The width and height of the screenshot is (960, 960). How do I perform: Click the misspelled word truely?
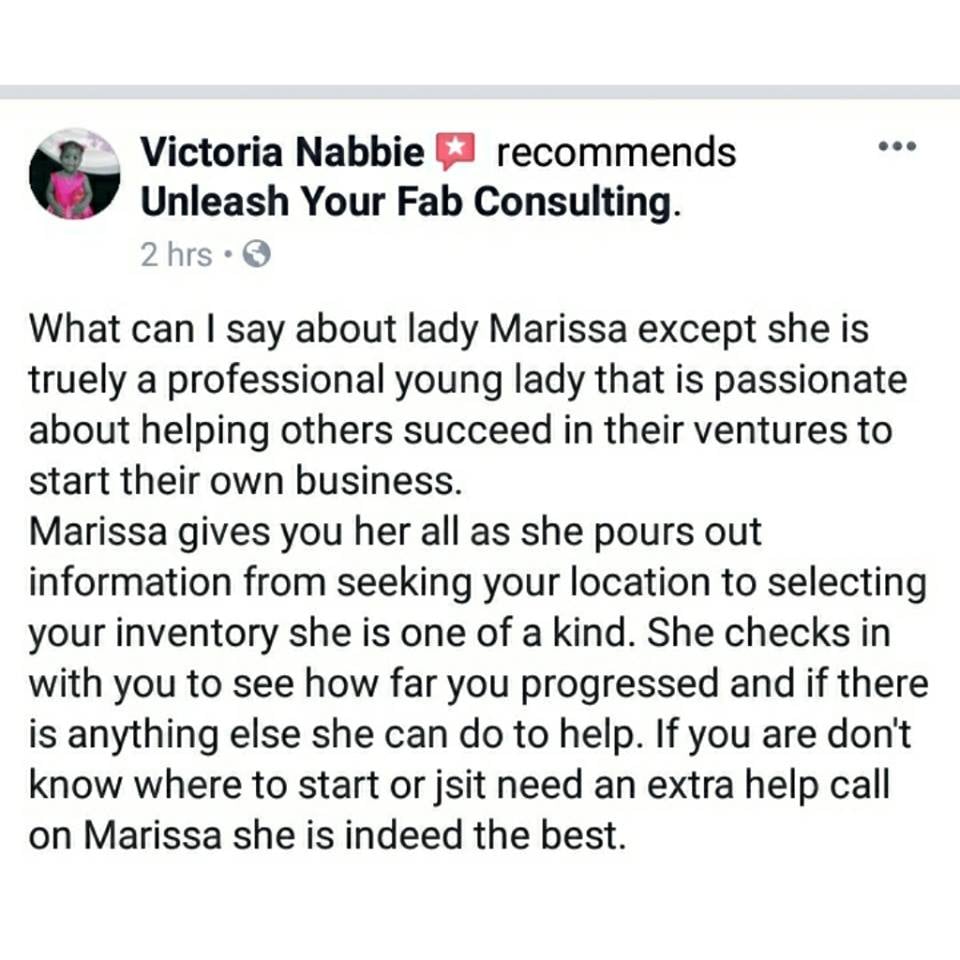click(77, 381)
